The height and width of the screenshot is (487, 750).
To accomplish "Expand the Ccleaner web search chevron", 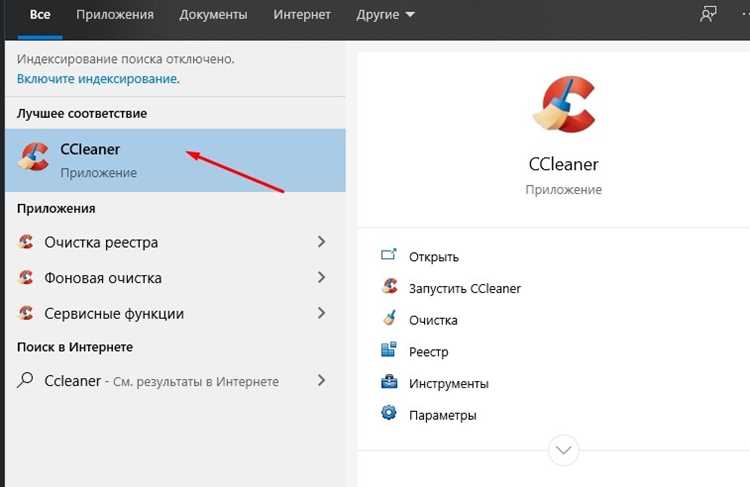I will [x=321, y=380].
